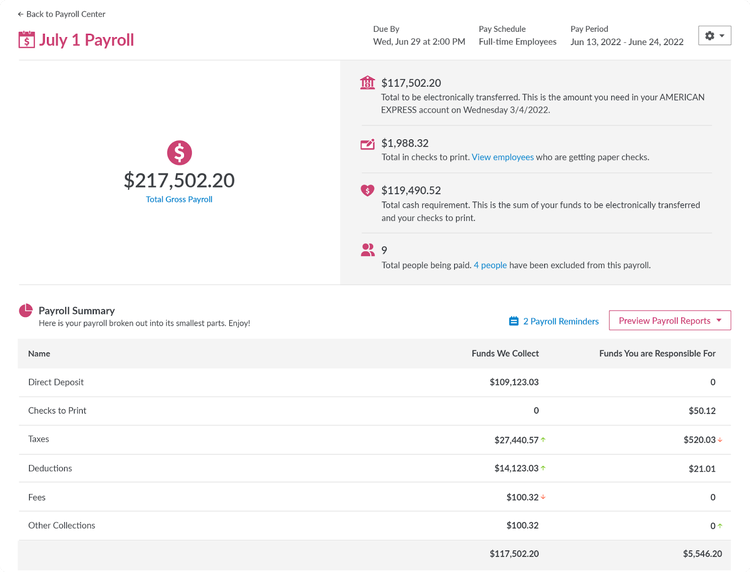Image resolution: width=750 pixels, height=572 pixels.
Task: Expand the Preview Payroll Reports dropdown
Action: tap(670, 320)
